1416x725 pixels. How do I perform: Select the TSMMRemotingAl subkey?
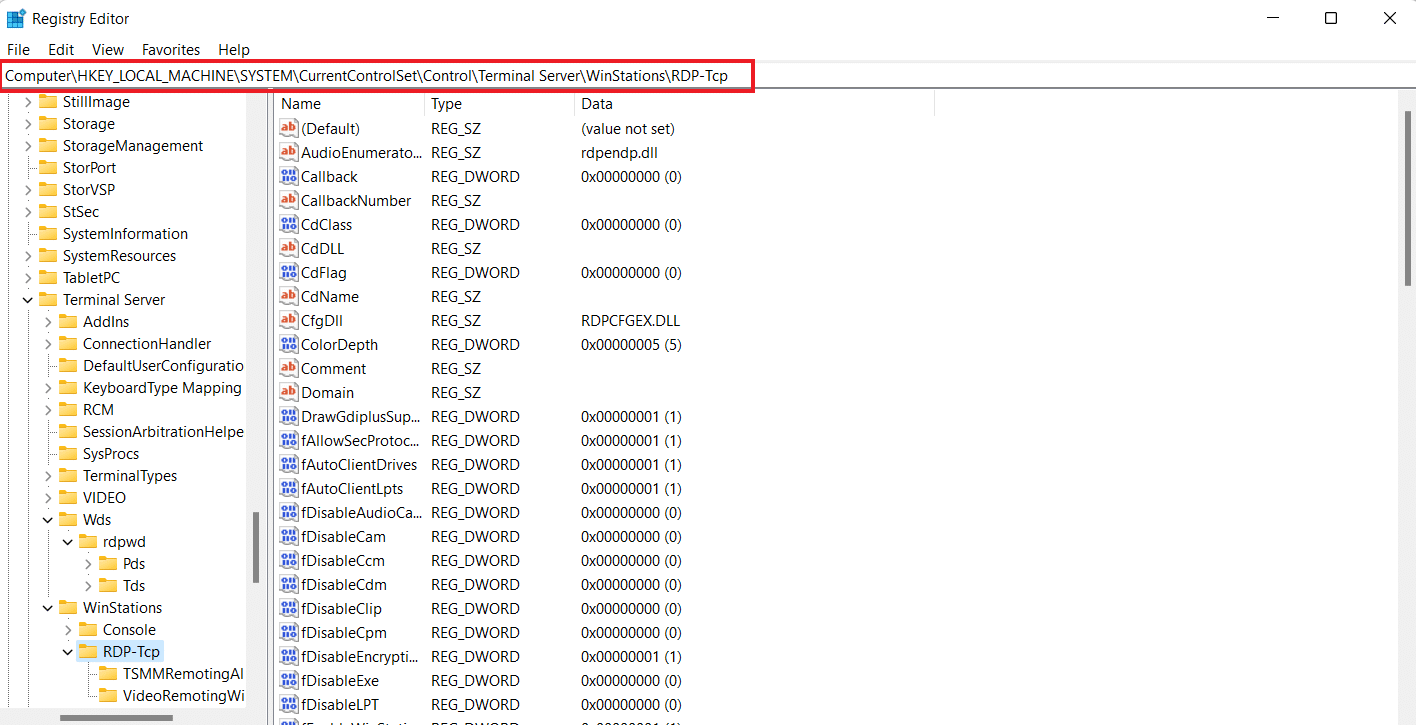point(182,674)
